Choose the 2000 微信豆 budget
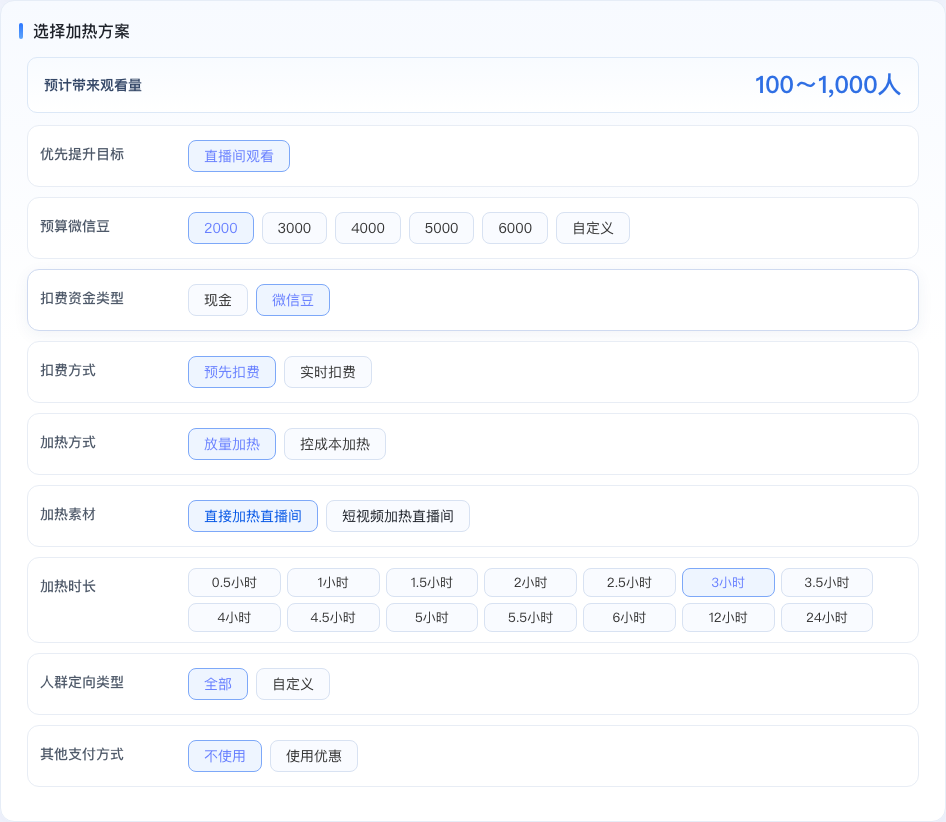Image resolution: width=946 pixels, height=822 pixels. 221,228
